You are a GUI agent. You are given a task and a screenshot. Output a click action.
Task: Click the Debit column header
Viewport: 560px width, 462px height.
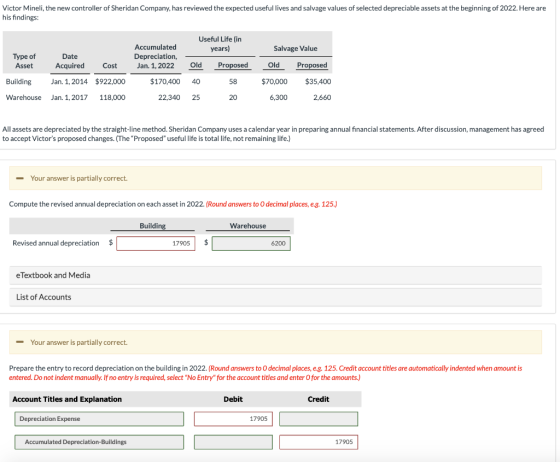click(233, 399)
